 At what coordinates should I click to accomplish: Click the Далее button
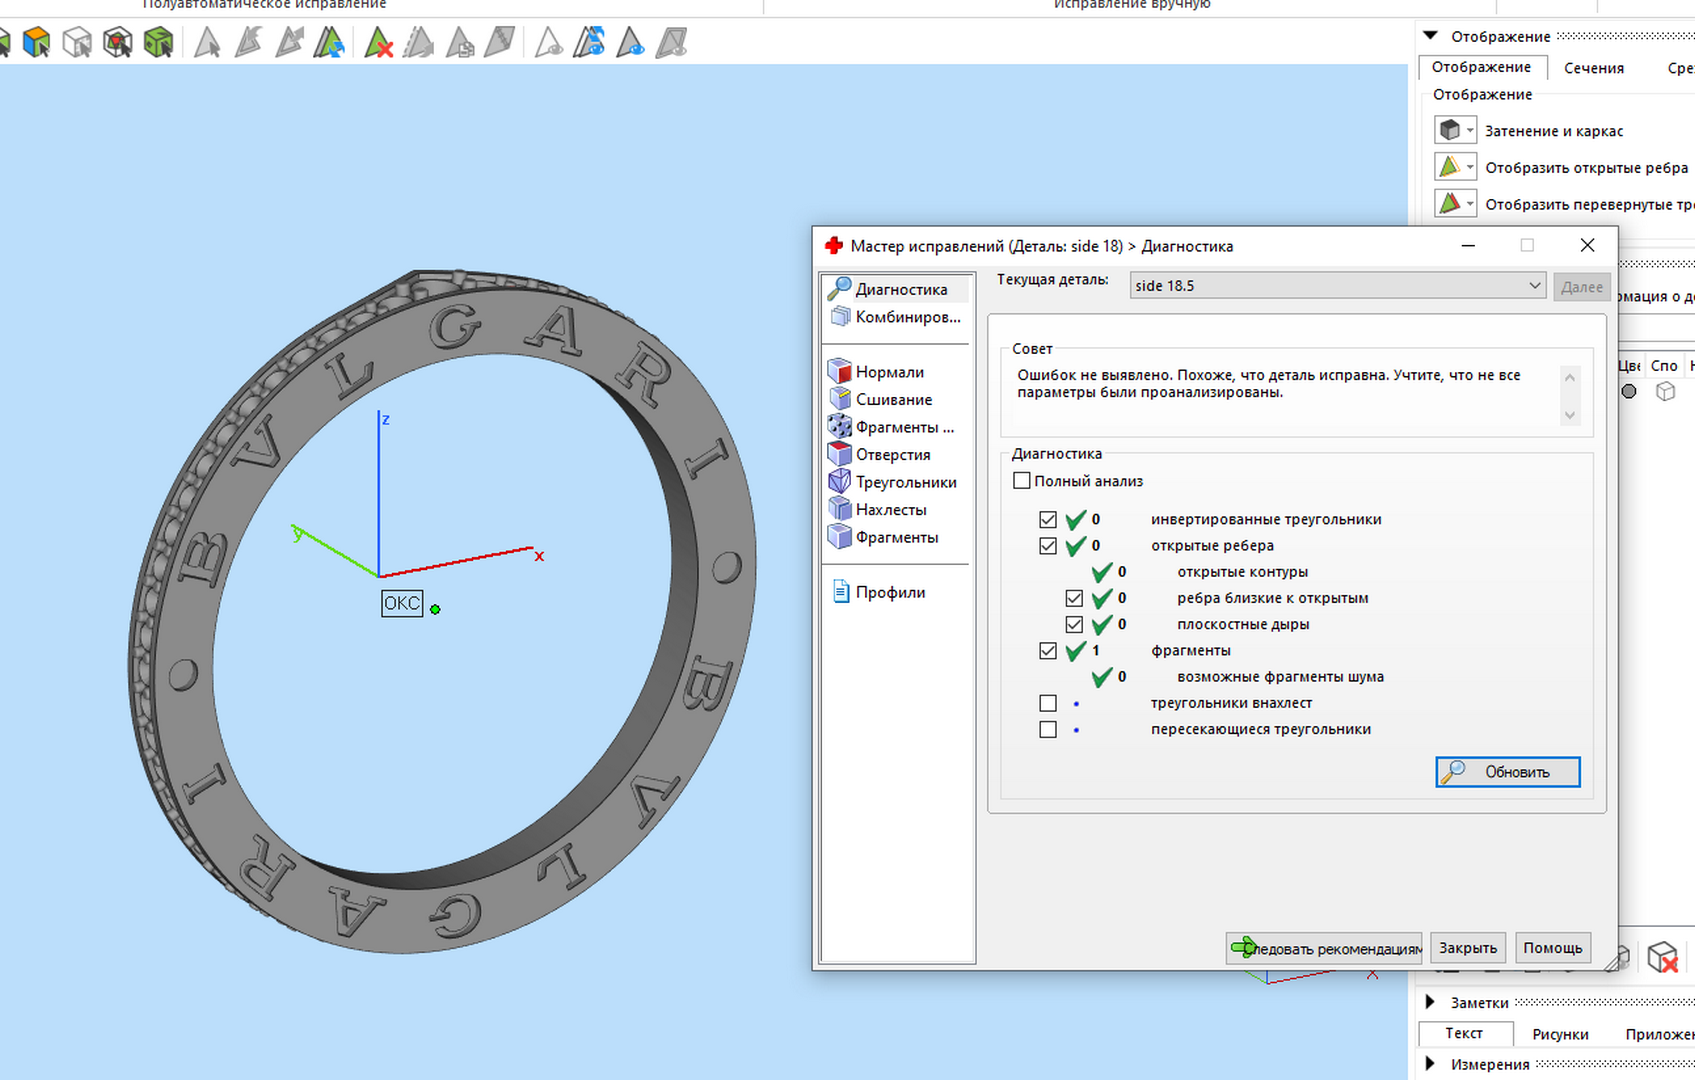point(1582,287)
